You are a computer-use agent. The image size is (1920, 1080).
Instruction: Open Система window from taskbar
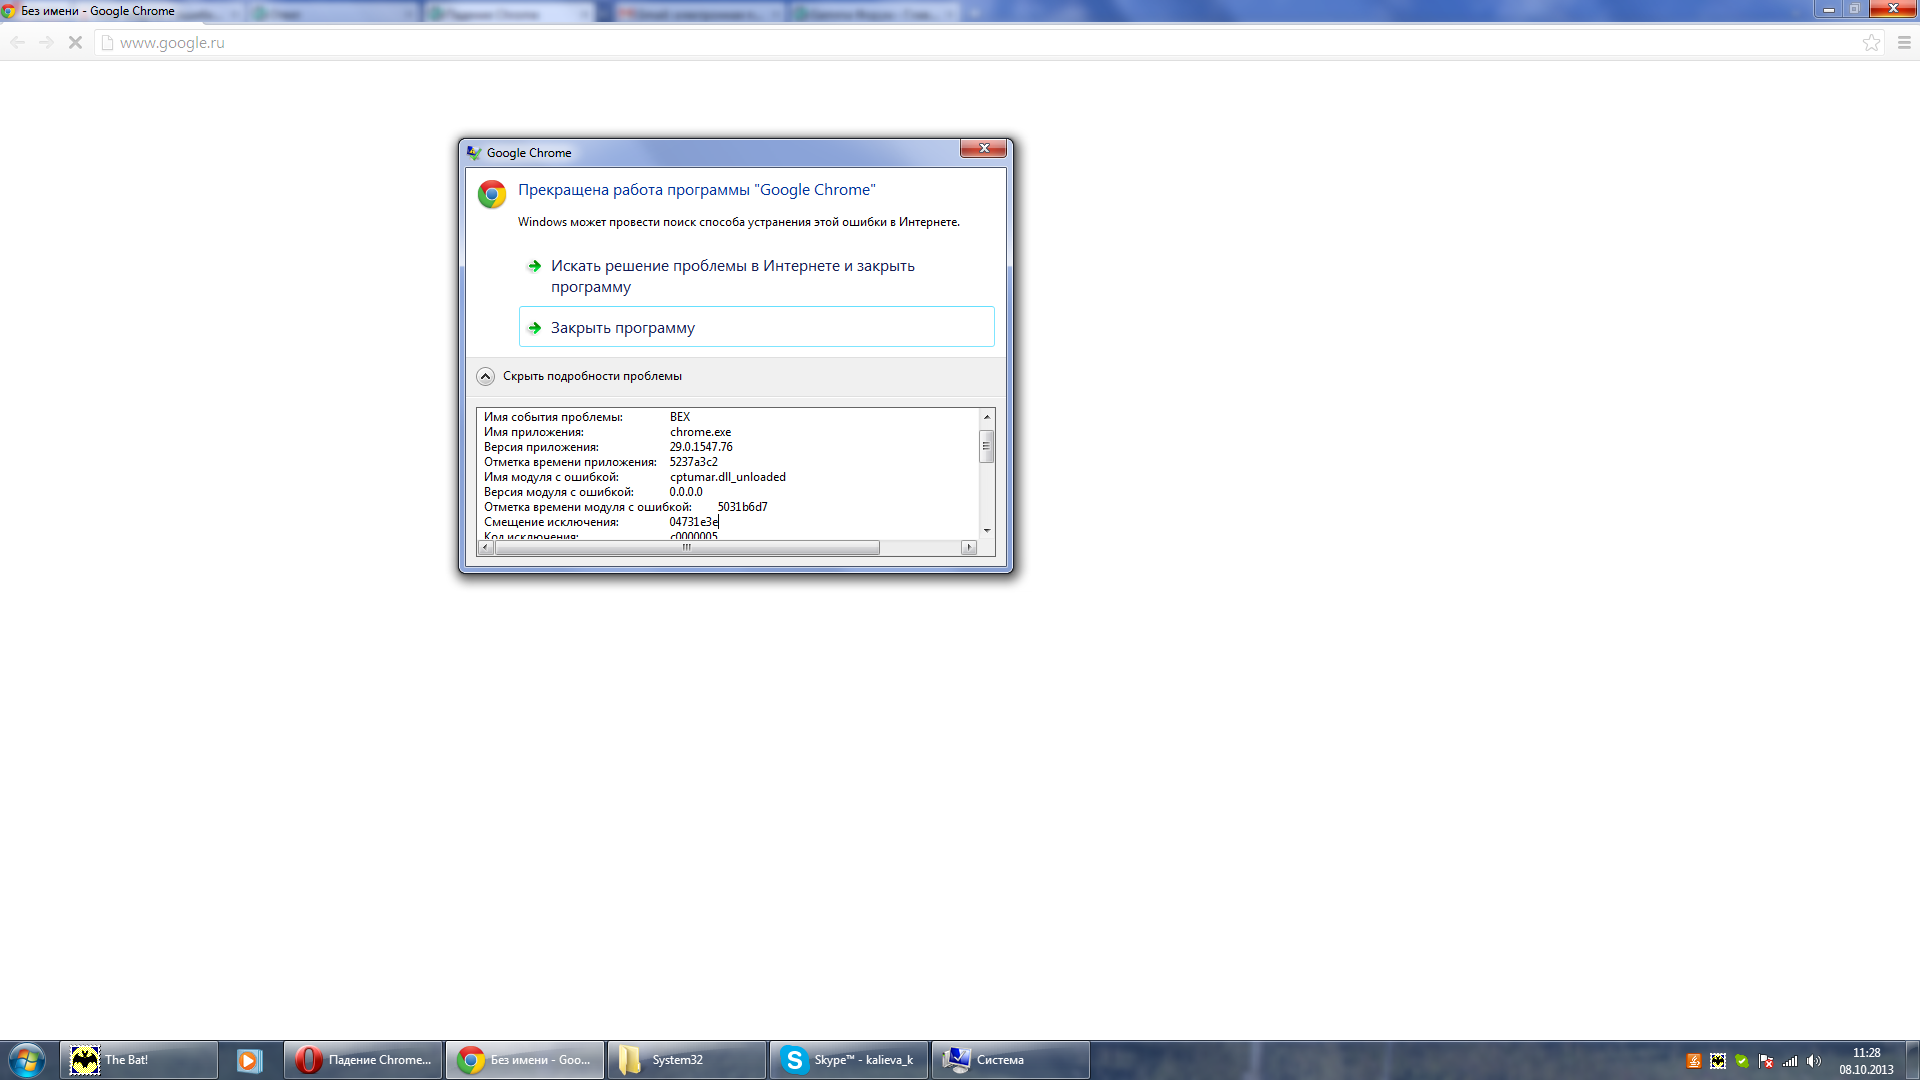(x=1009, y=1059)
